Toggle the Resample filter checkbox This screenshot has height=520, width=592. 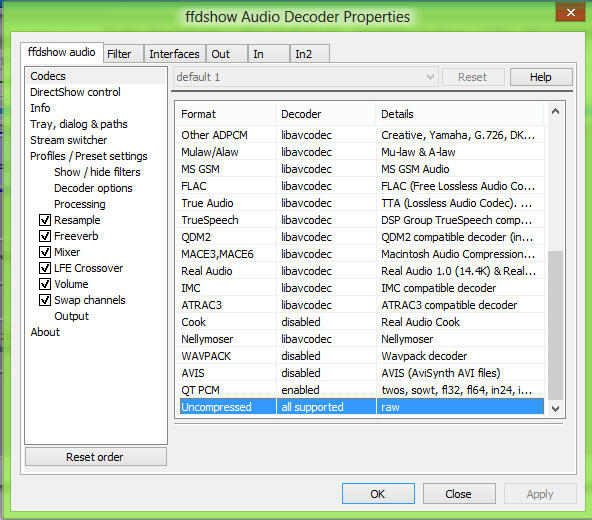point(45,220)
